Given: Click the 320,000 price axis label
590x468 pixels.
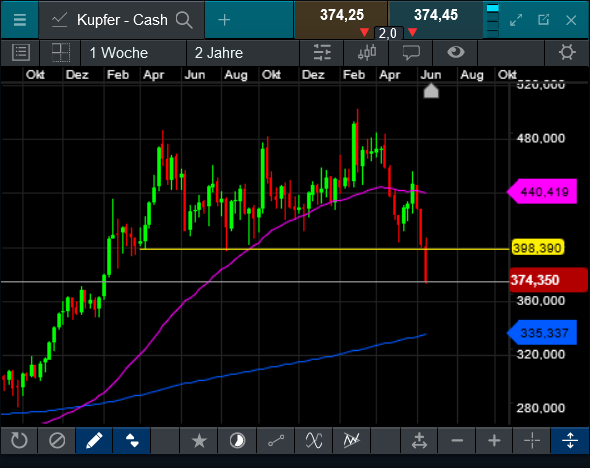Looking at the screenshot, I should pyautogui.click(x=541, y=354).
